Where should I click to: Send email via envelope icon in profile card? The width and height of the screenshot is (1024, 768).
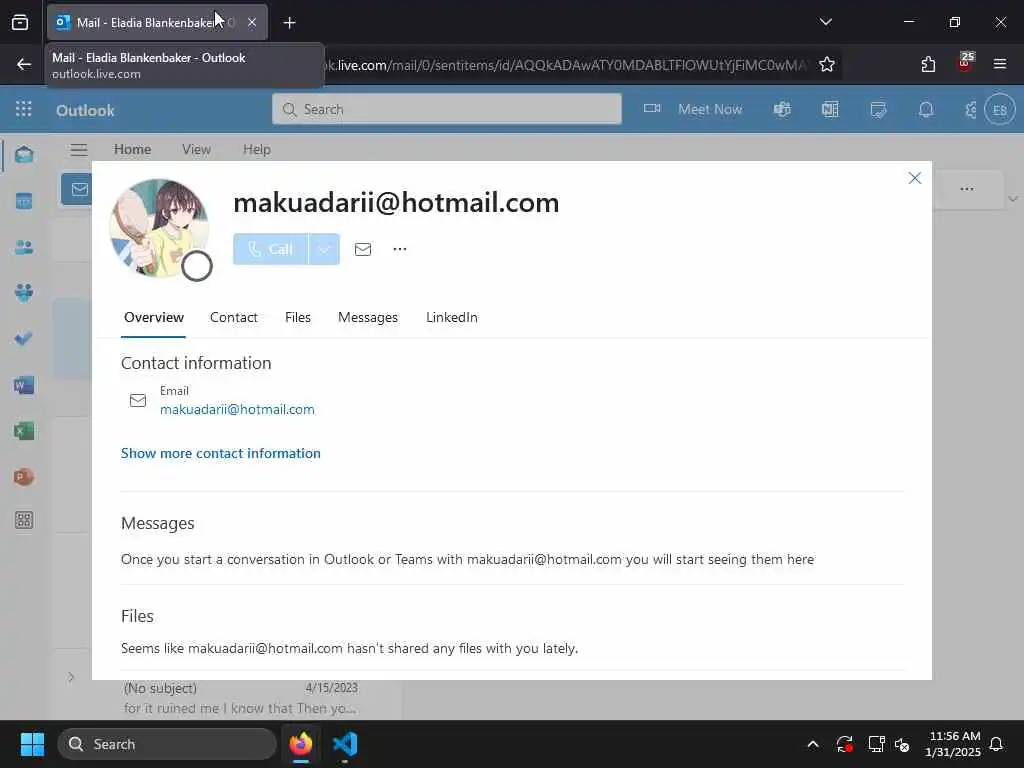tap(363, 249)
